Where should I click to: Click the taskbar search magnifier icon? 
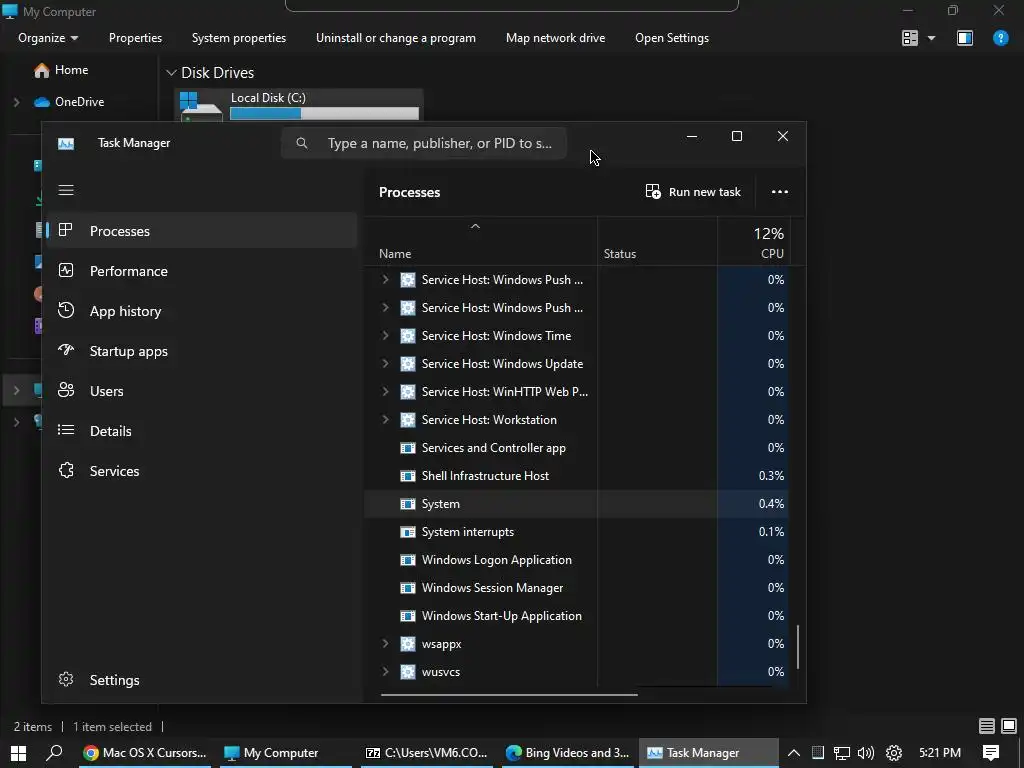point(55,753)
